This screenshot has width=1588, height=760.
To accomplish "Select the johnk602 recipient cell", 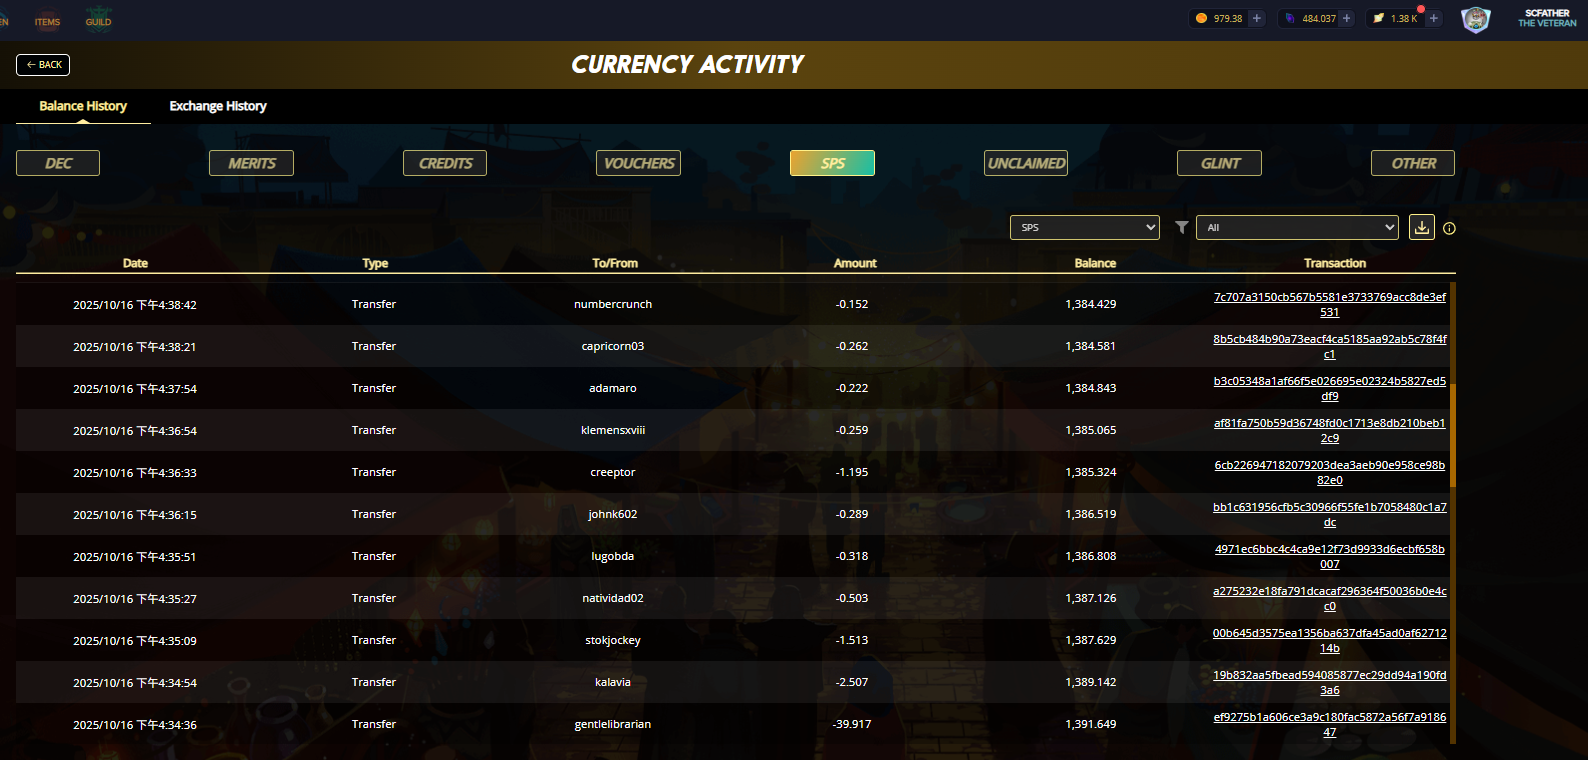I will click(x=613, y=514).
